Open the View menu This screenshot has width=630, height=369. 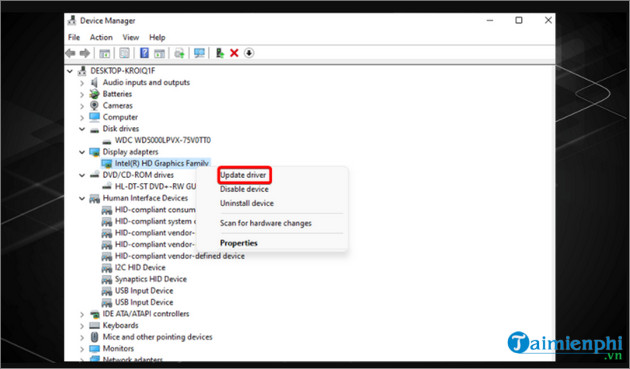[131, 37]
